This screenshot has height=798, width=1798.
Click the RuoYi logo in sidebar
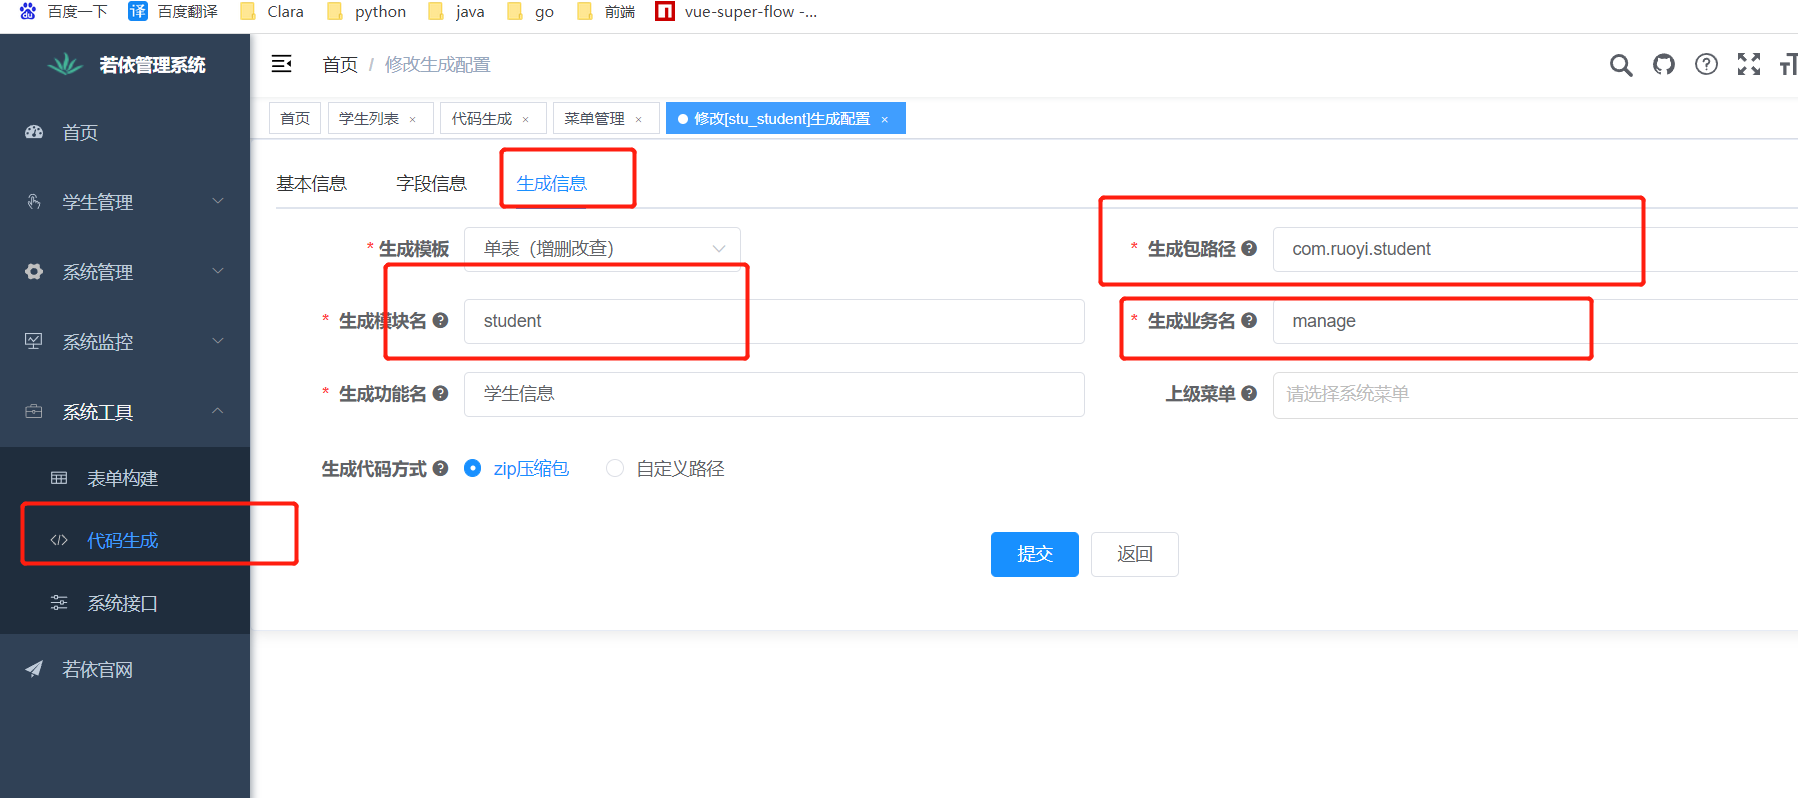click(65, 64)
